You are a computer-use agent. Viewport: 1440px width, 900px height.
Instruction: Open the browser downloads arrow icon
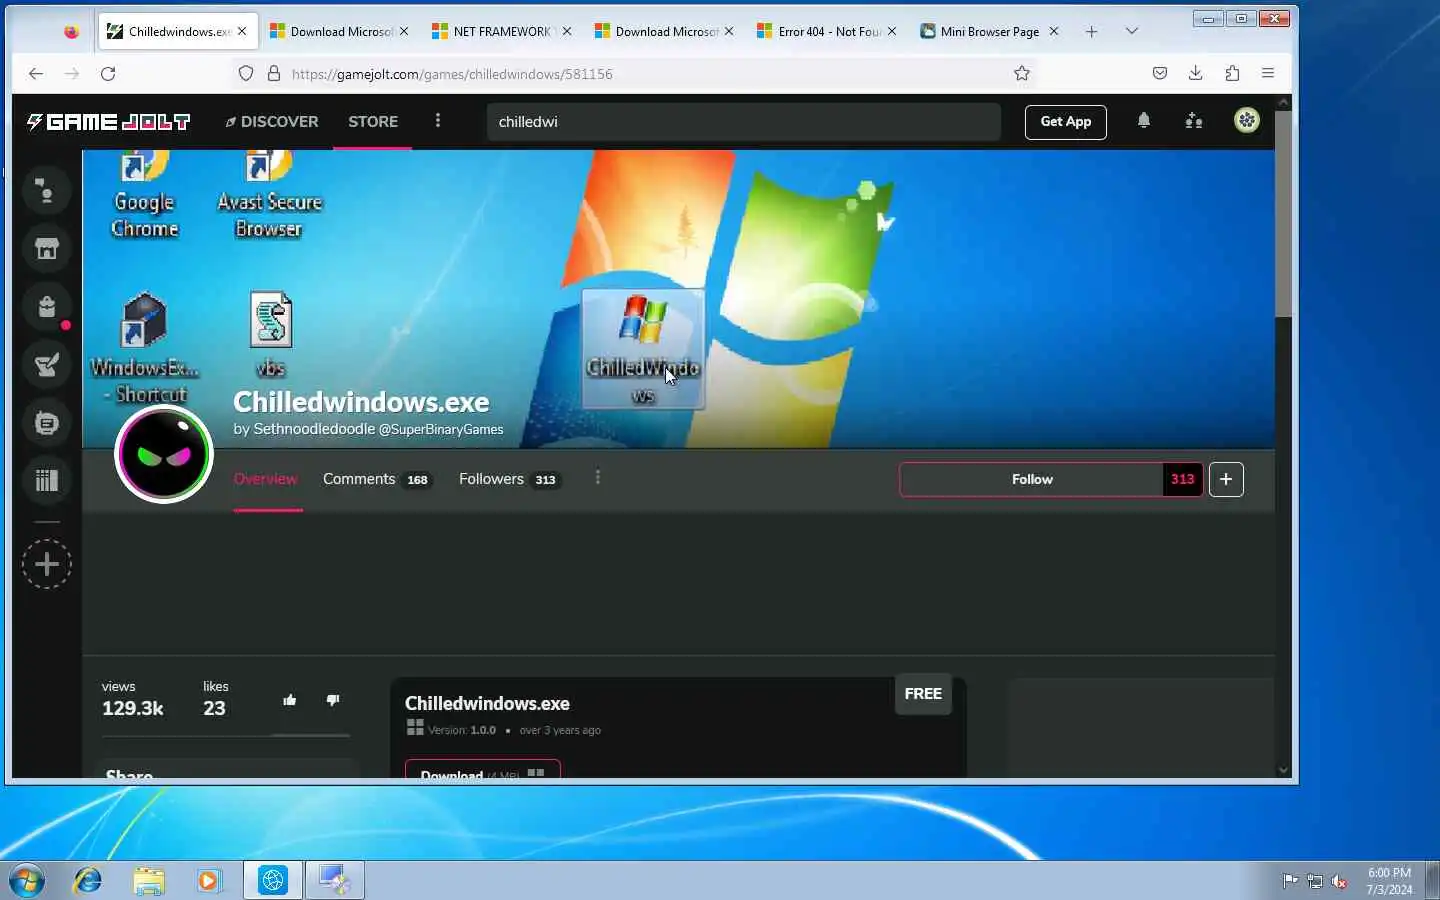[x=1196, y=73]
